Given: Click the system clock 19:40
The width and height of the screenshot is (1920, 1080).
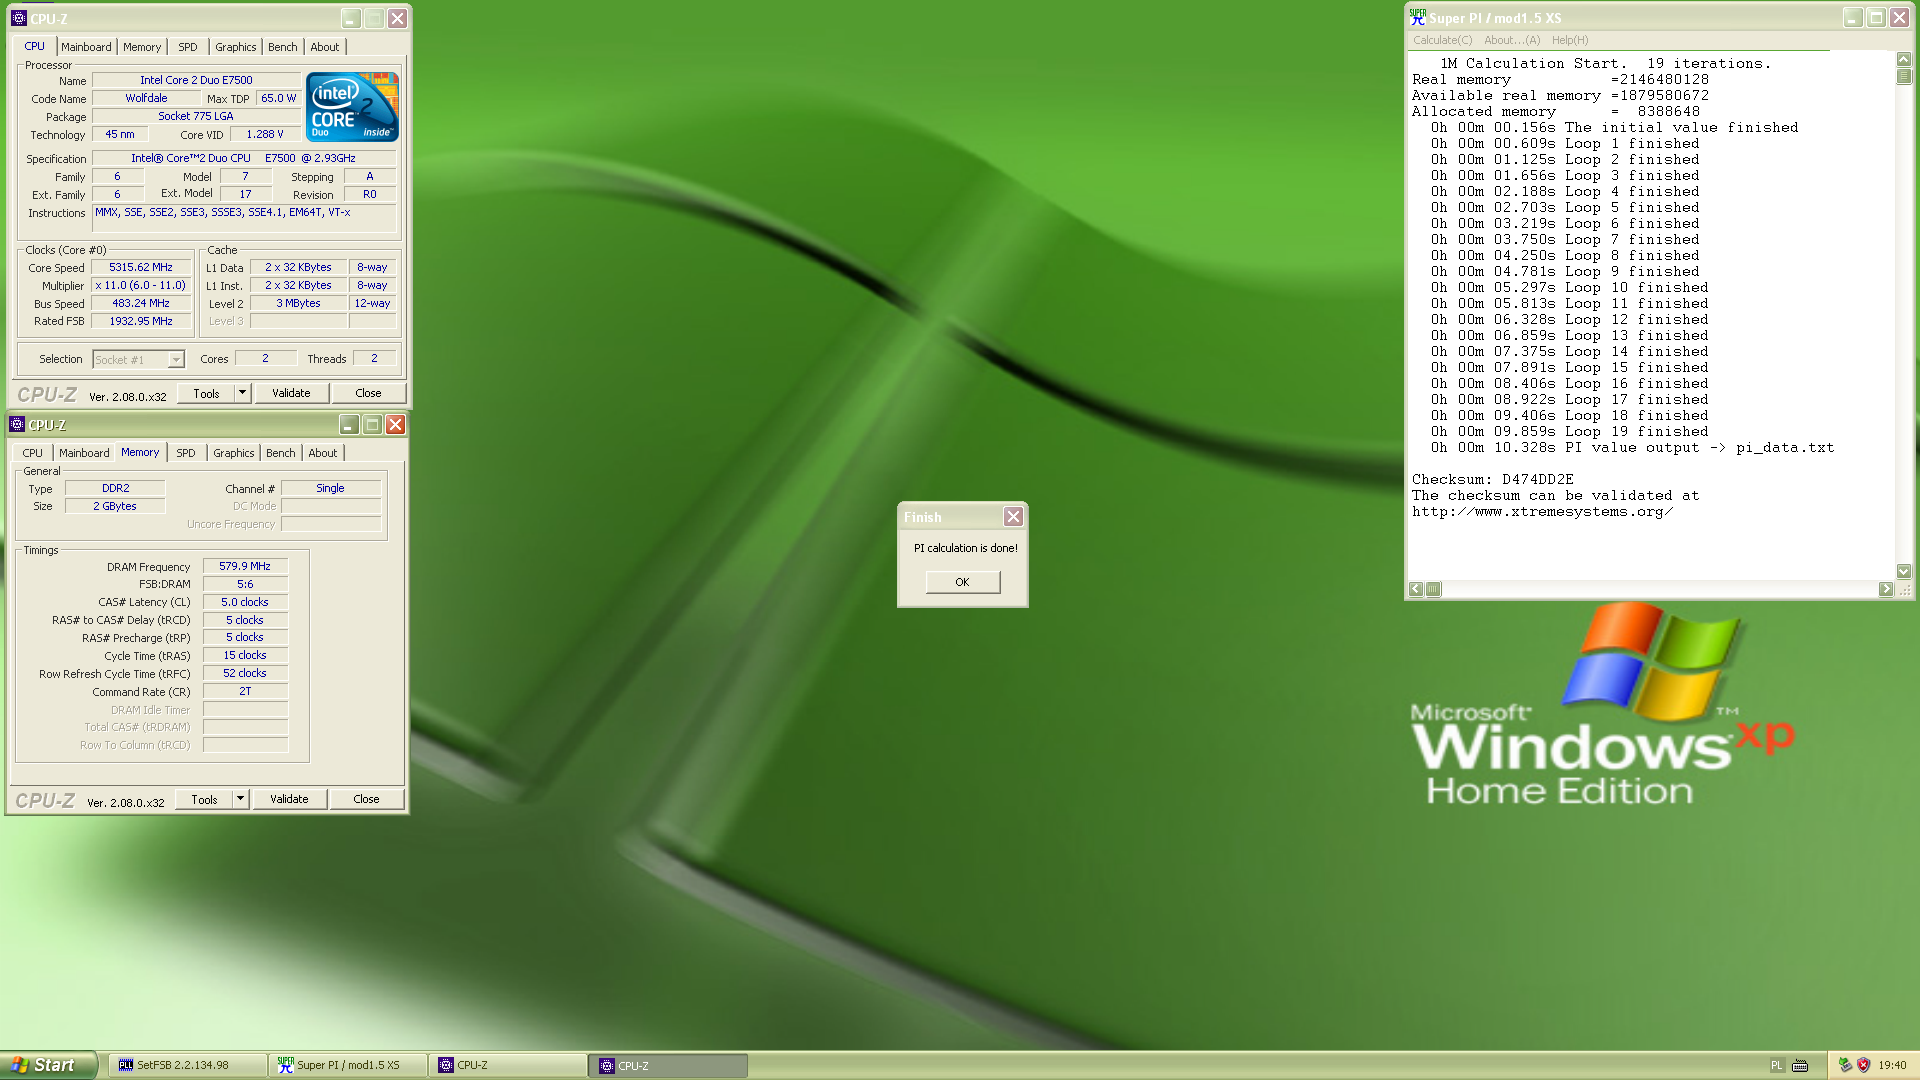Looking at the screenshot, I should tap(1892, 1066).
